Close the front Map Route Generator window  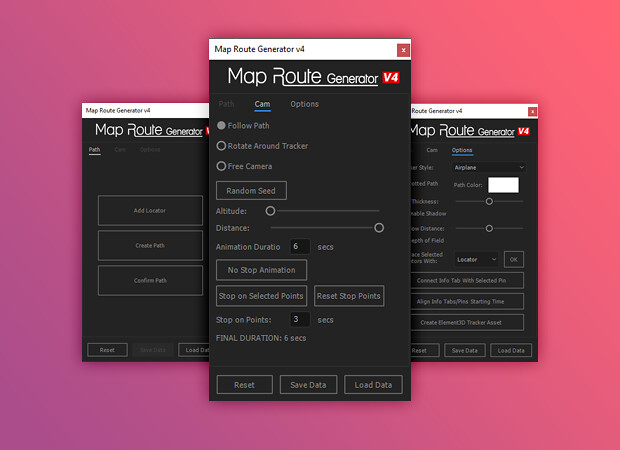(x=403, y=49)
